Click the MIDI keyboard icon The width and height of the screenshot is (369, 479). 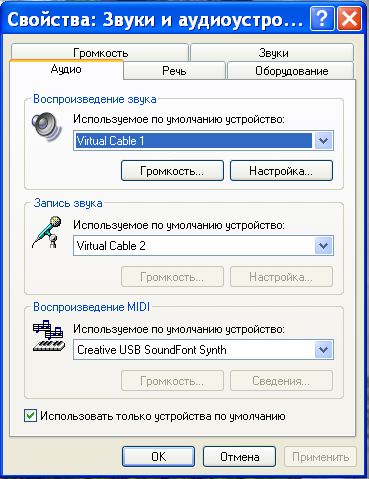48,336
